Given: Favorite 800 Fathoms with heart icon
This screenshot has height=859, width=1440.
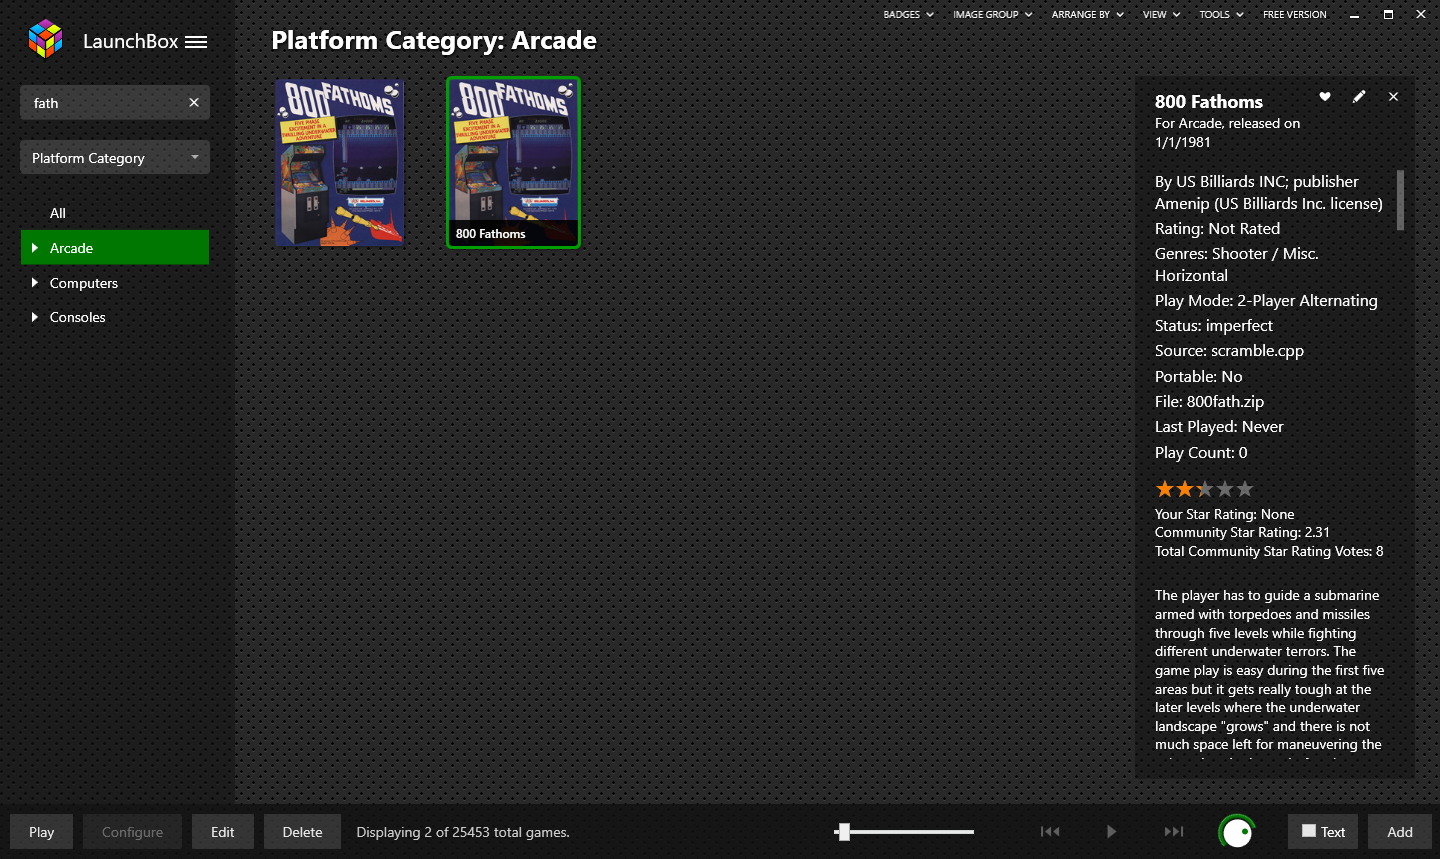Looking at the screenshot, I should coord(1325,96).
